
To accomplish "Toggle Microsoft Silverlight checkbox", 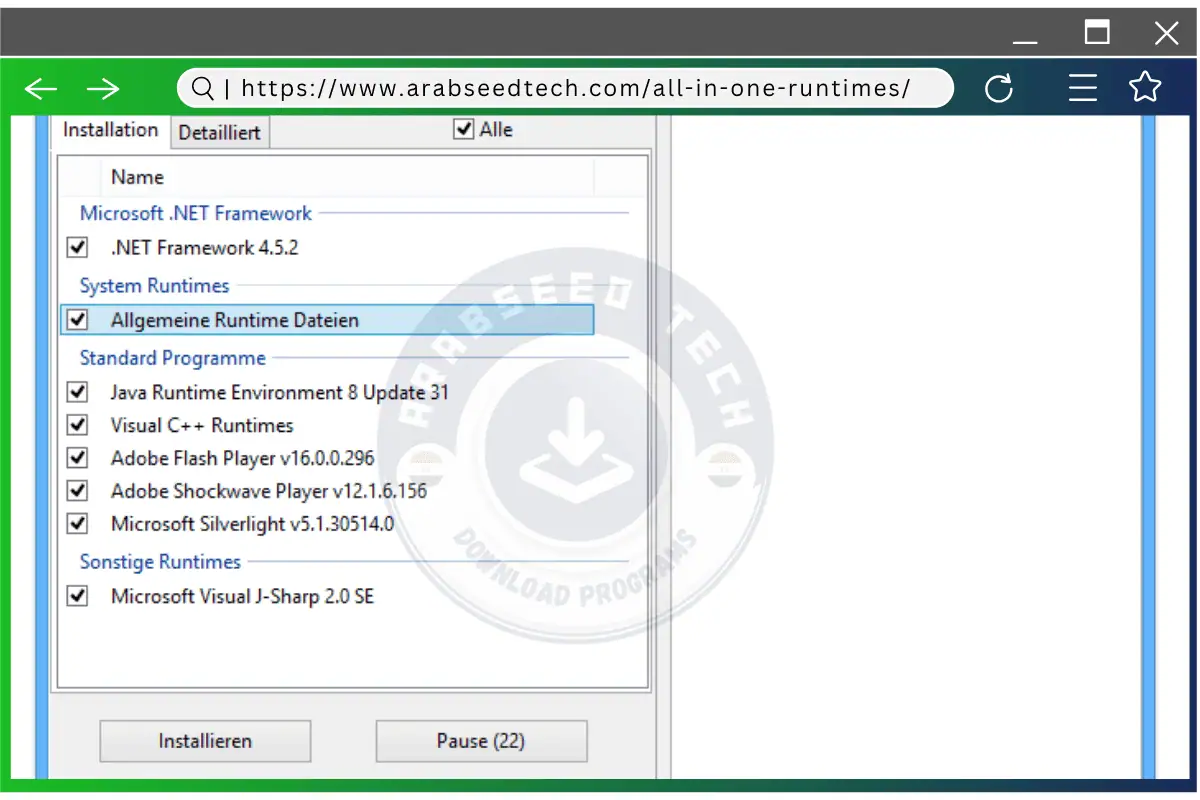I will (77, 523).
